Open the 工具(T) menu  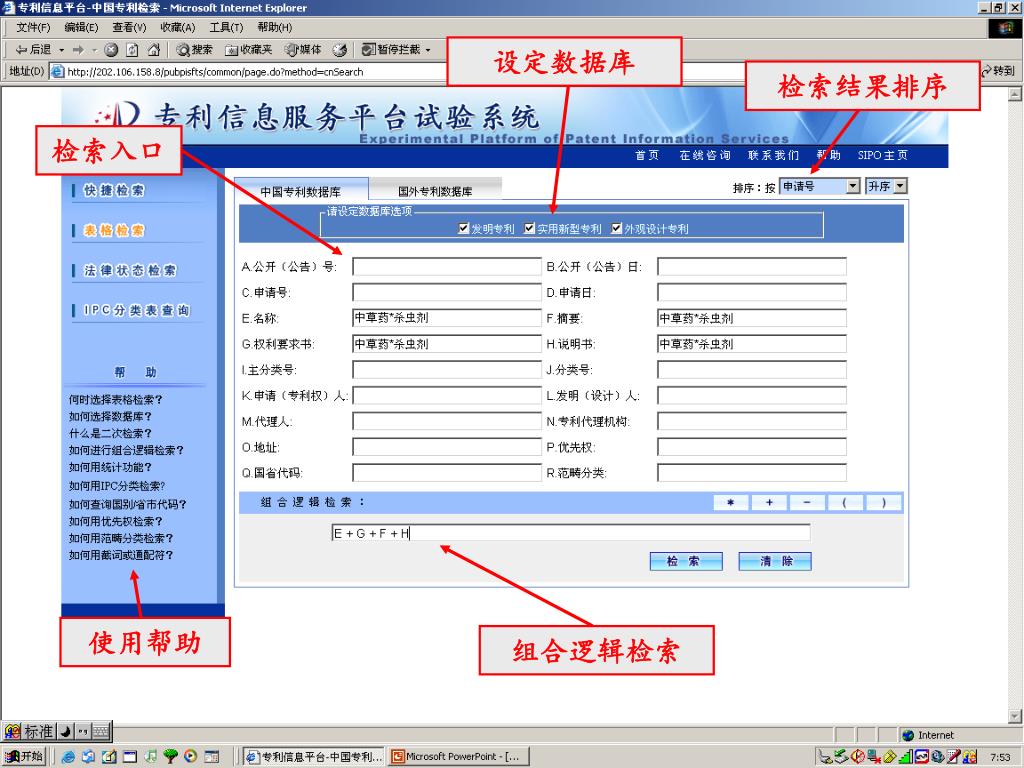click(226, 27)
